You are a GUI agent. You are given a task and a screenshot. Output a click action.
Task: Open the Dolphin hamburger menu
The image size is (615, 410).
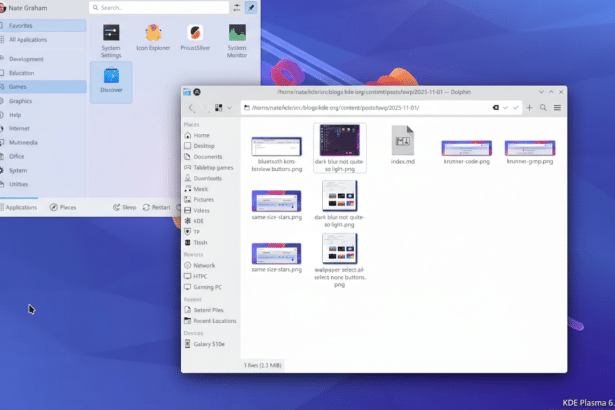557,108
